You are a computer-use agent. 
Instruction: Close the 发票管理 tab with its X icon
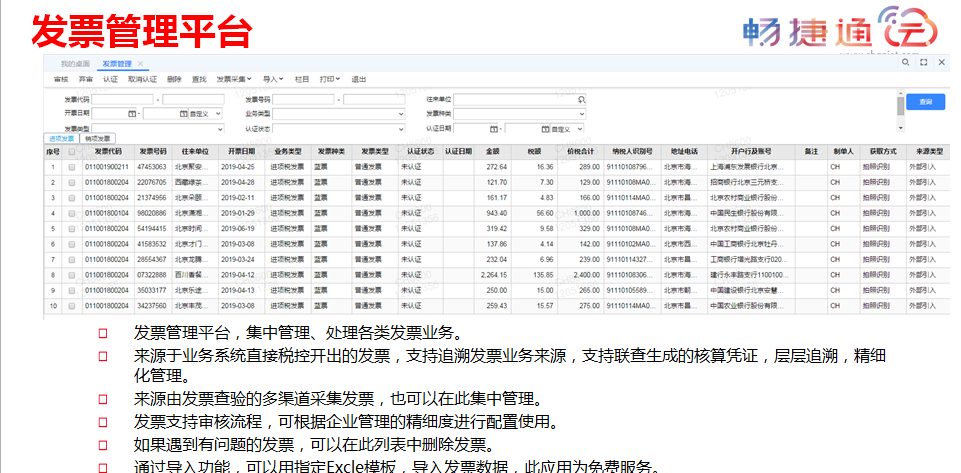(x=140, y=64)
